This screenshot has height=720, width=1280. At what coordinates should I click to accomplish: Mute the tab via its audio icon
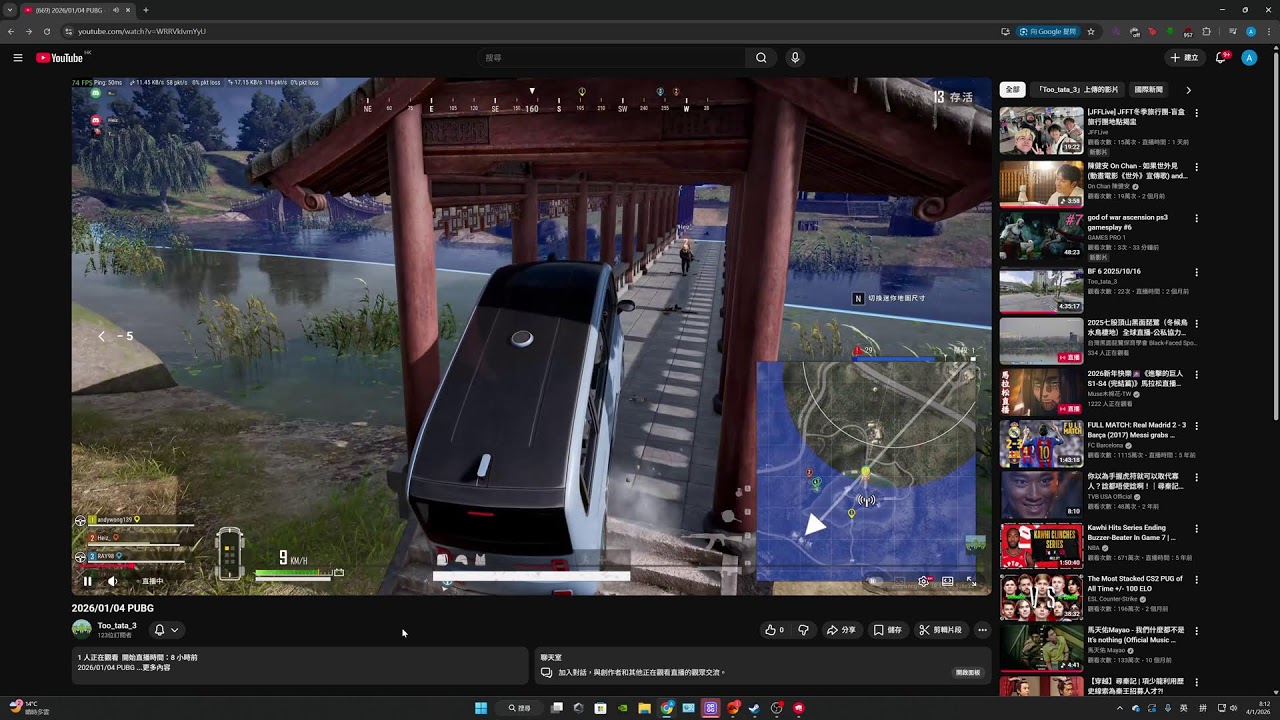pos(116,10)
